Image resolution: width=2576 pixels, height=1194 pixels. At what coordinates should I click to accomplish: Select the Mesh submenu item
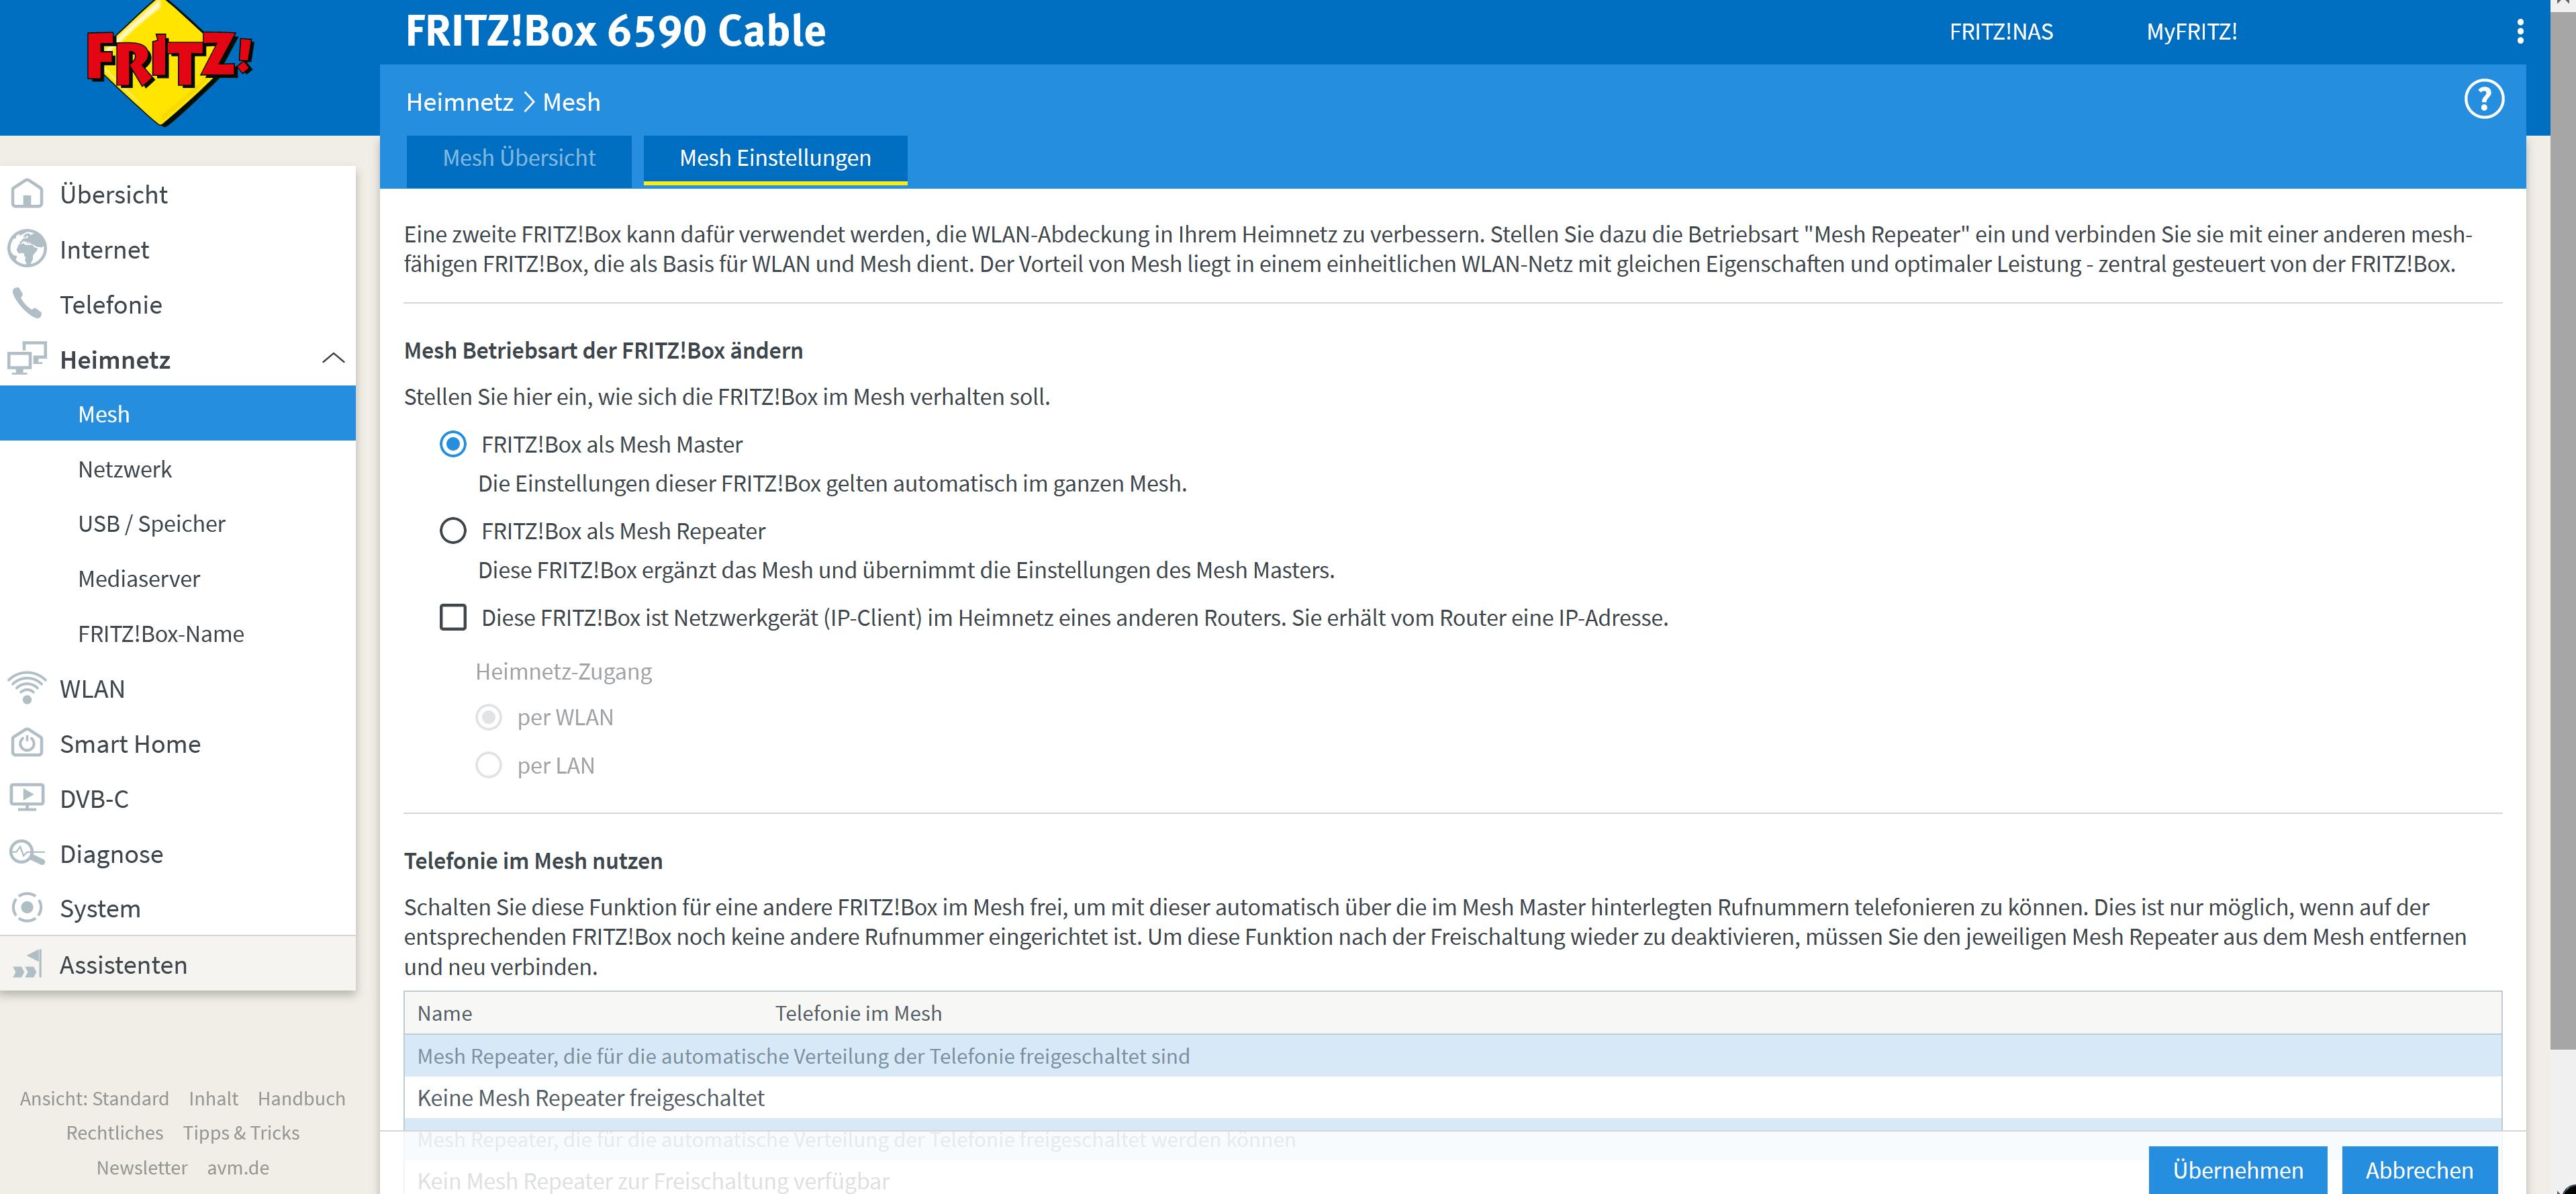pyautogui.click(x=178, y=413)
